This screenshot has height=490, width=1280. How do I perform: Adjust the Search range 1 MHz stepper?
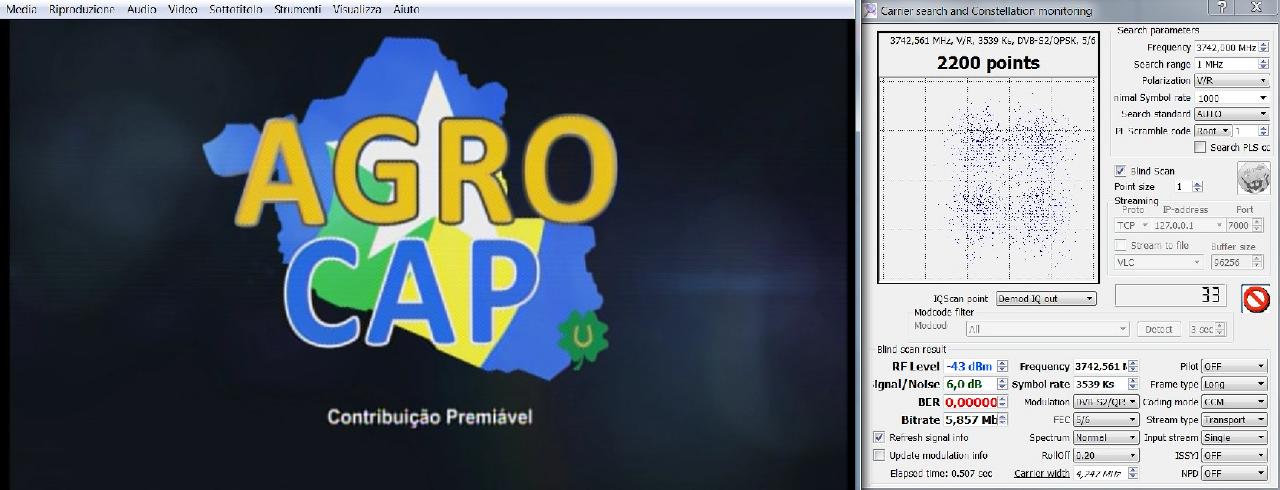1264,64
